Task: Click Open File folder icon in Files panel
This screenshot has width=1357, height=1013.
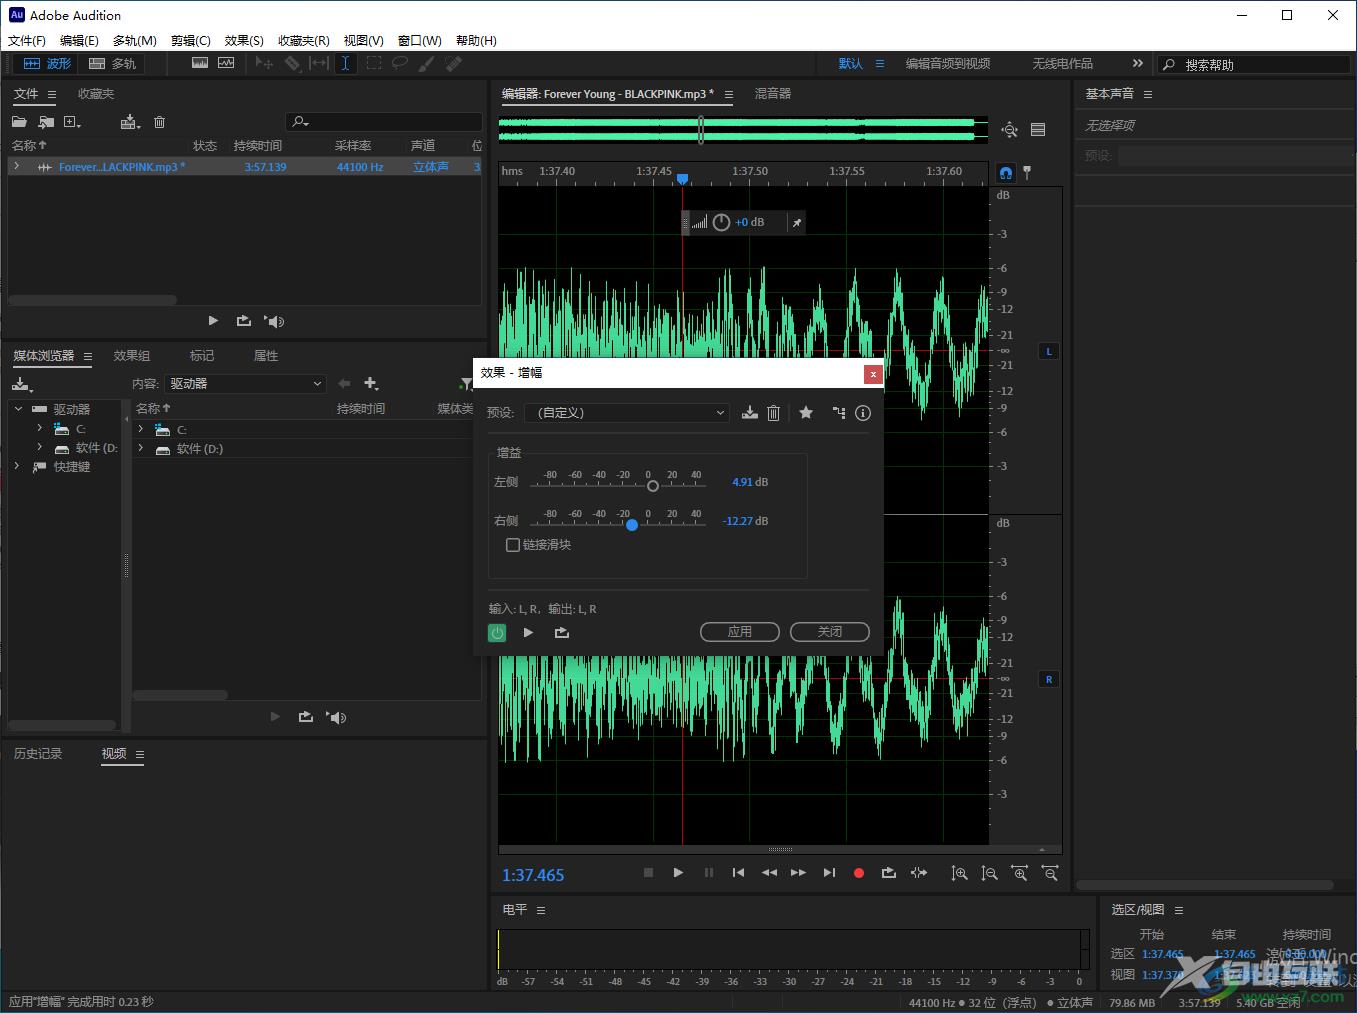Action: pyautogui.click(x=19, y=122)
